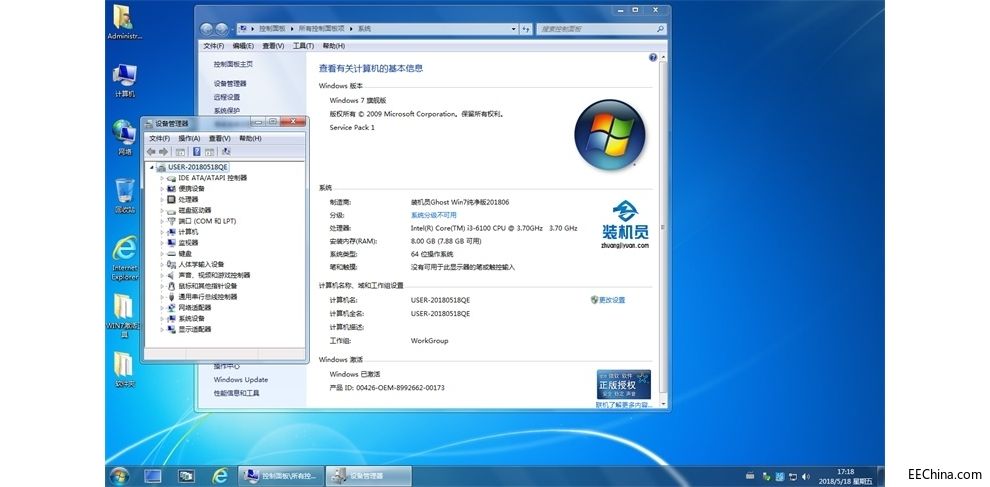Expand the 系统设备 node
This screenshot has height=487, width=990.
coord(162,318)
